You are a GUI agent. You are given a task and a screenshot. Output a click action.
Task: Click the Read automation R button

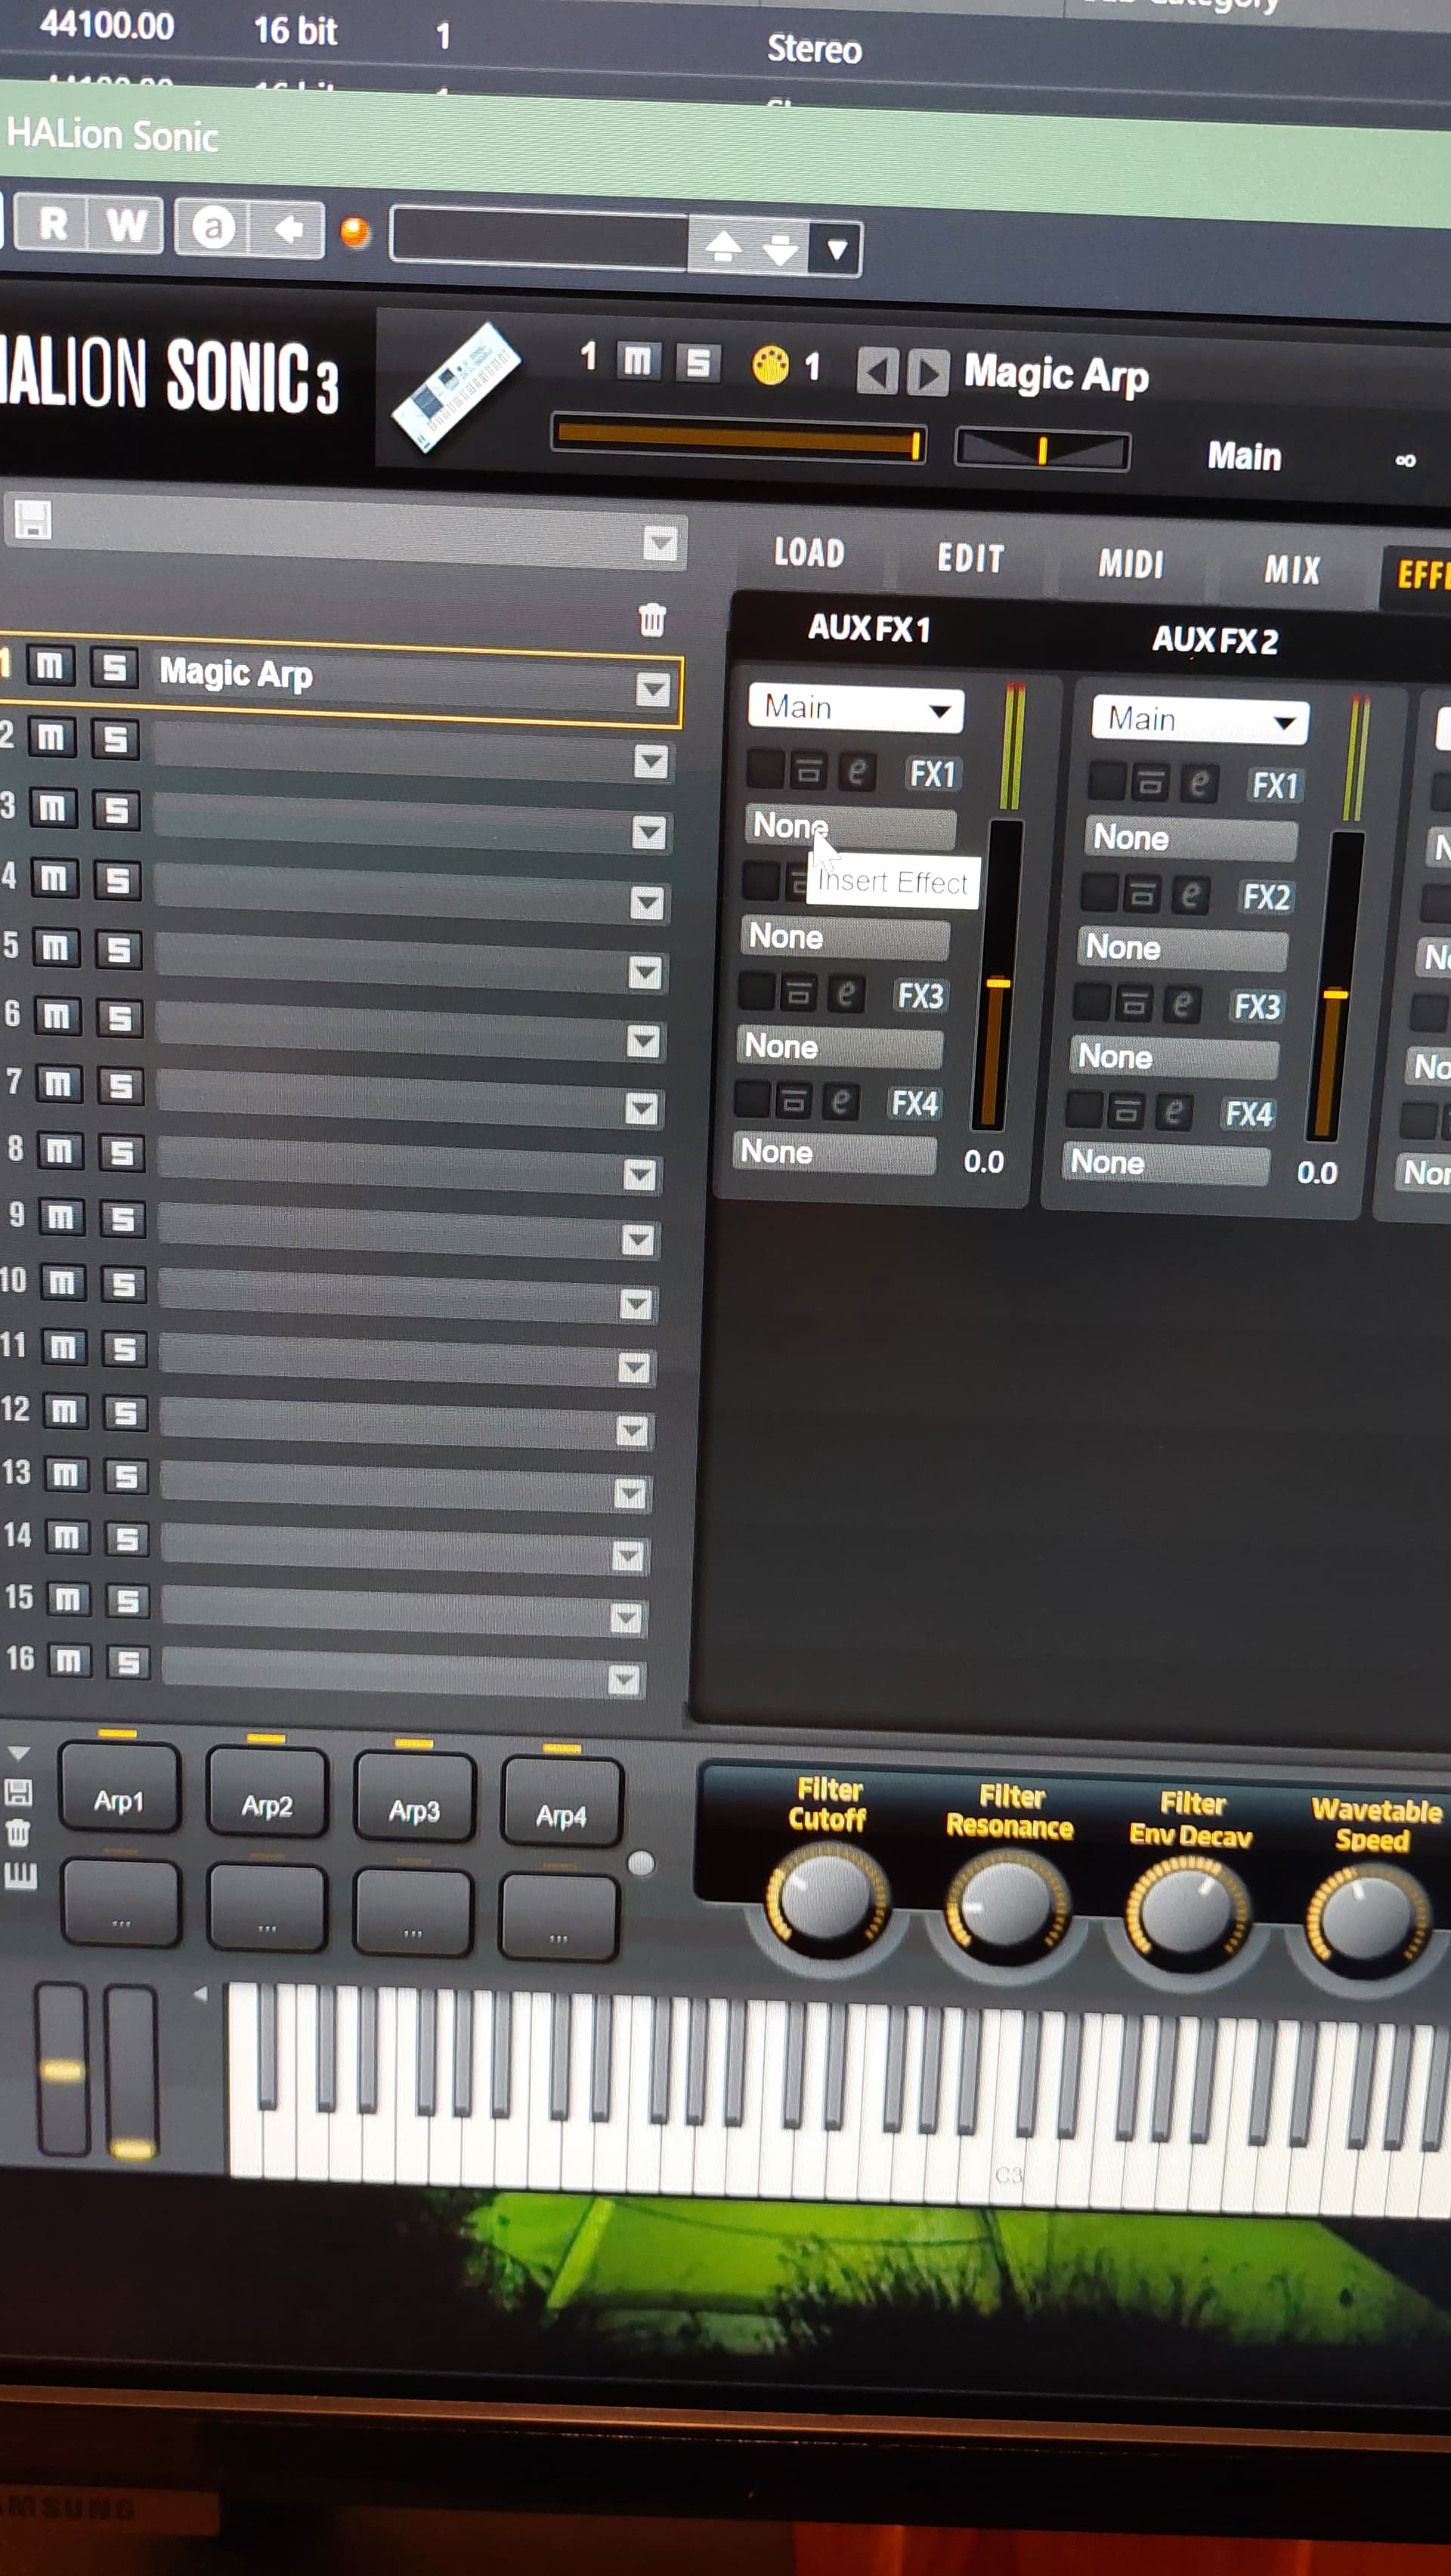53,224
